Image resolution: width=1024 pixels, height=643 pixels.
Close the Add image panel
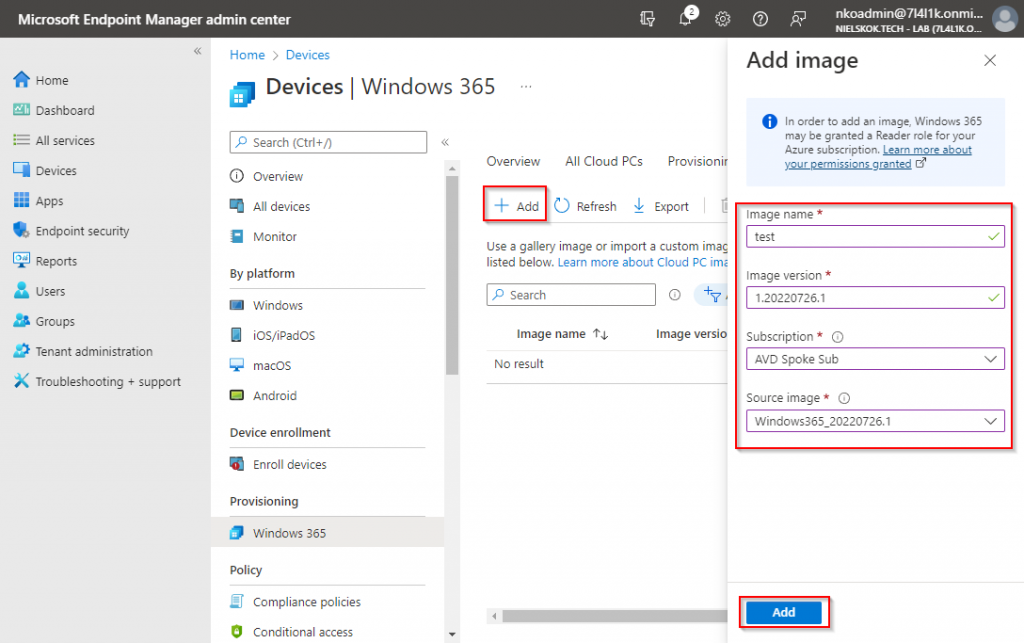pyautogui.click(x=990, y=61)
